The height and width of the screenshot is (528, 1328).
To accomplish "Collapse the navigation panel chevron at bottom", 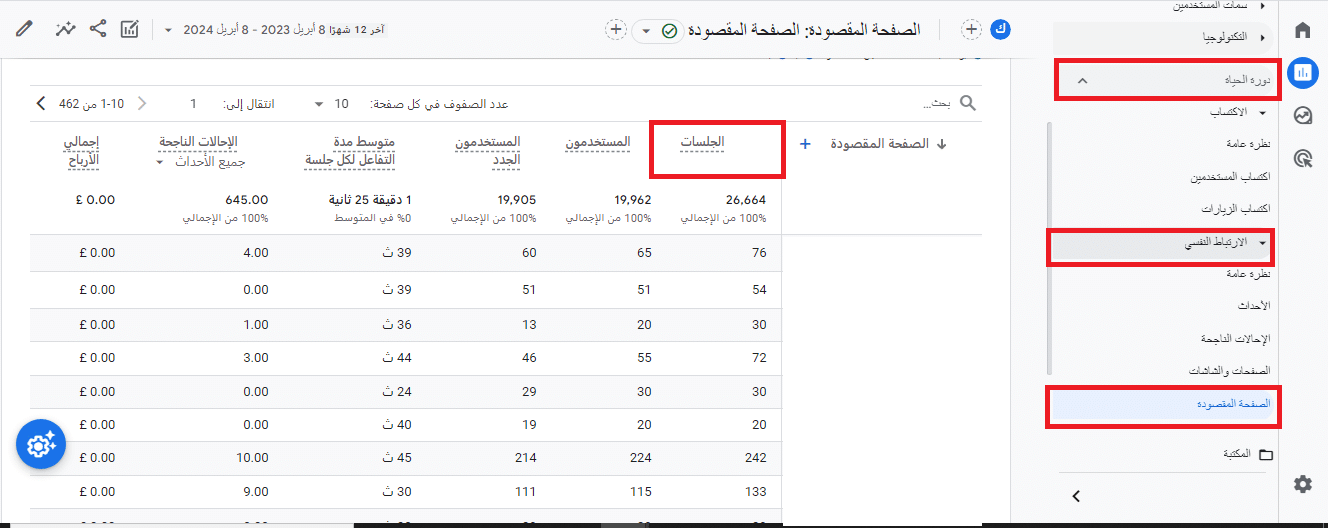I will (x=1076, y=495).
